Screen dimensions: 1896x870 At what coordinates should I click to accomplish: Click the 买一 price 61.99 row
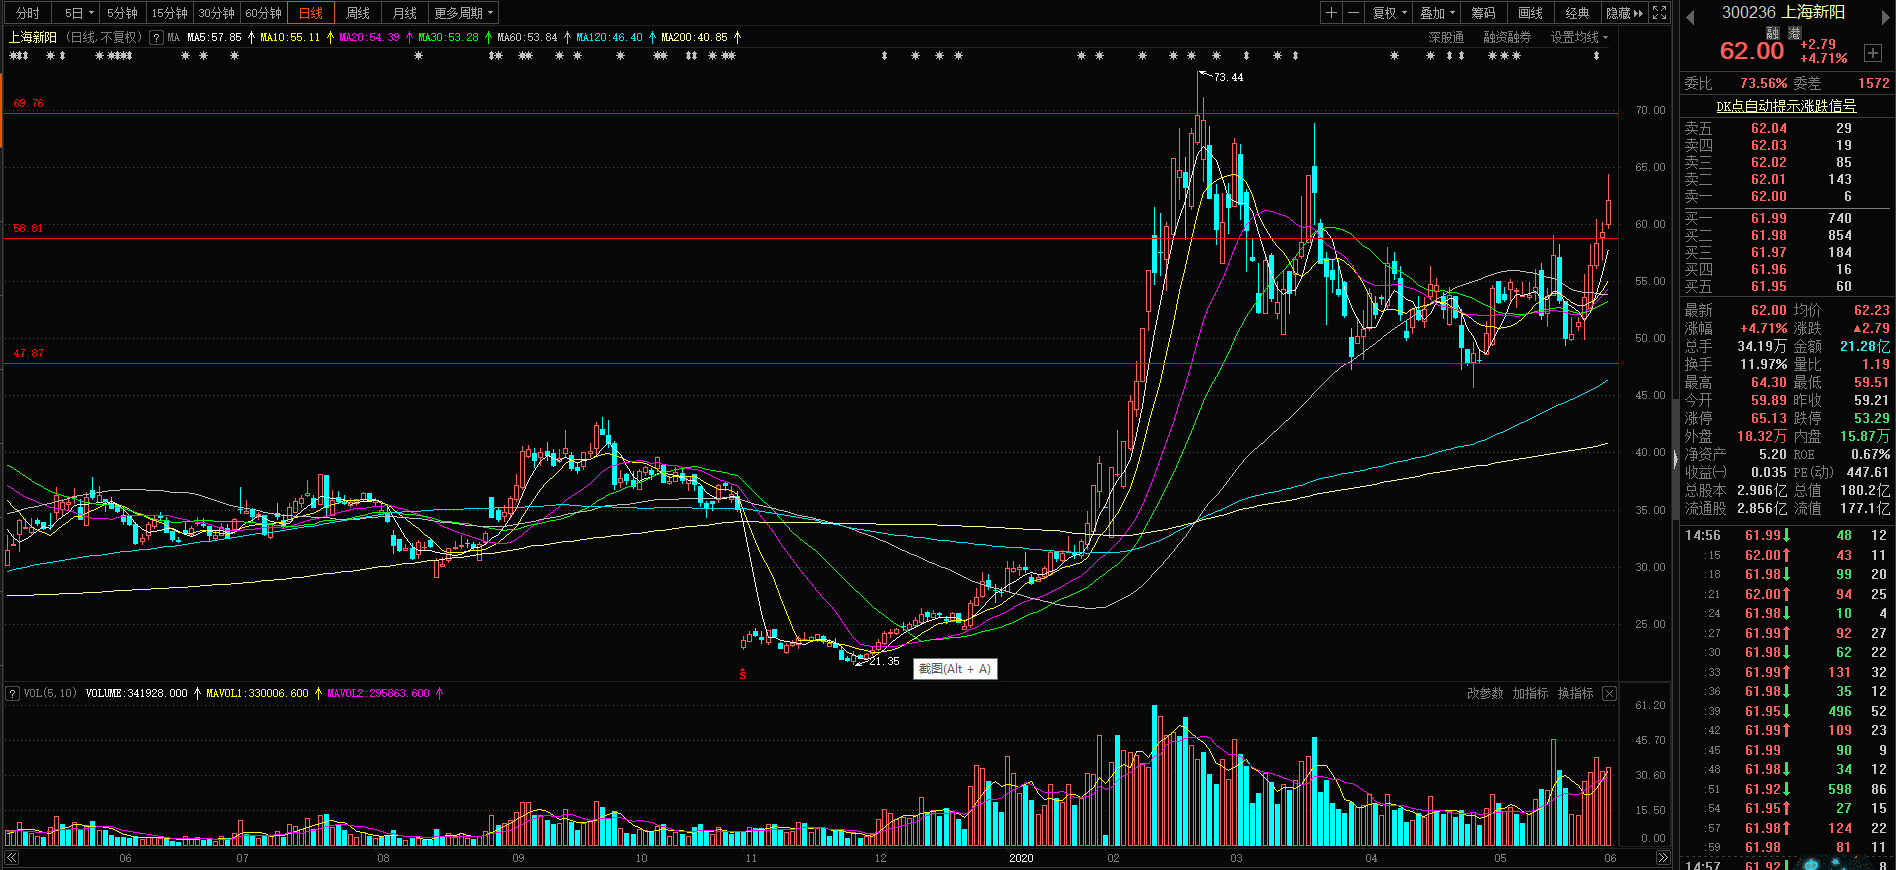pyautogui.click(x=1787, y=218)
